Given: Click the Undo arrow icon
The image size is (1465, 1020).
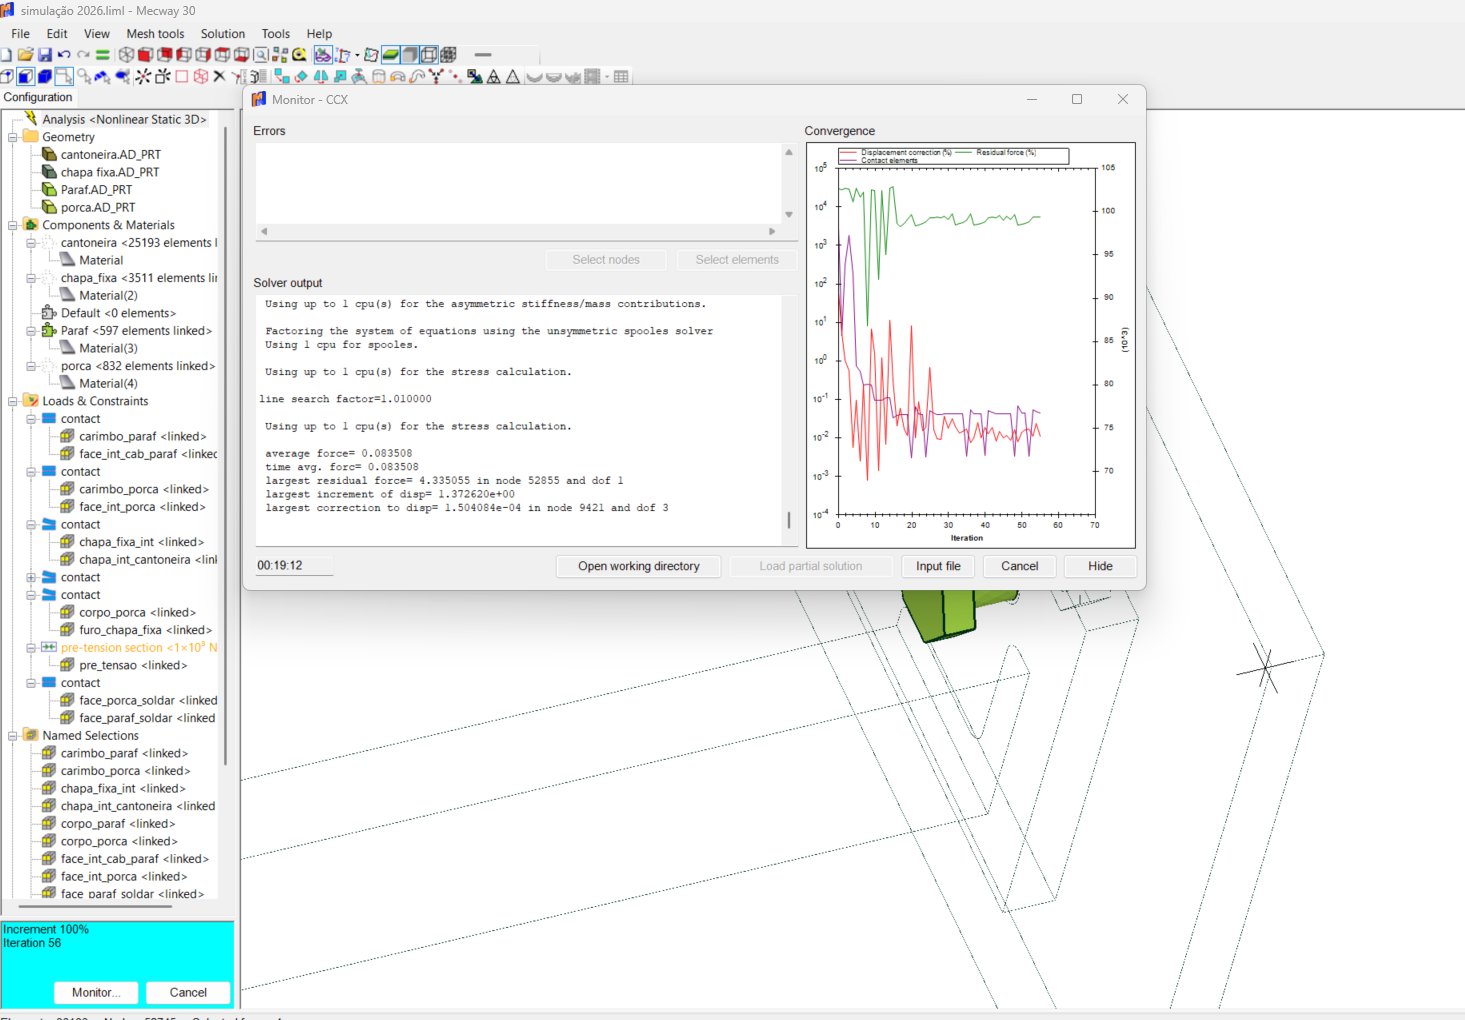Looking at the screenshot, I should click(64, 55).
